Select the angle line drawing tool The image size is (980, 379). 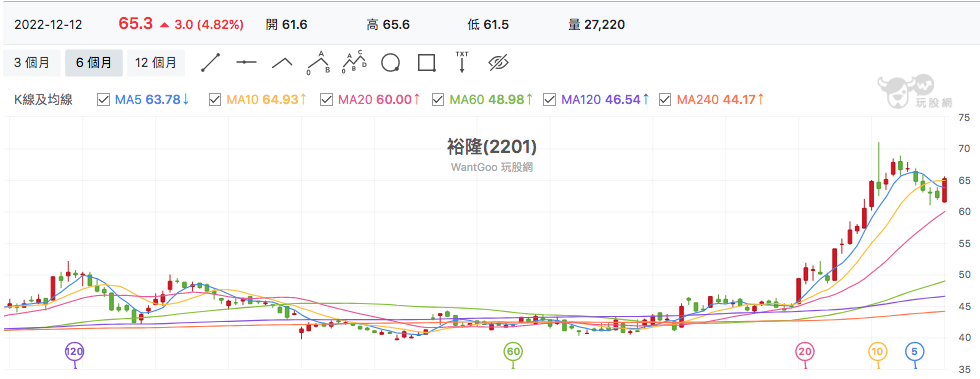pos(282,63)
